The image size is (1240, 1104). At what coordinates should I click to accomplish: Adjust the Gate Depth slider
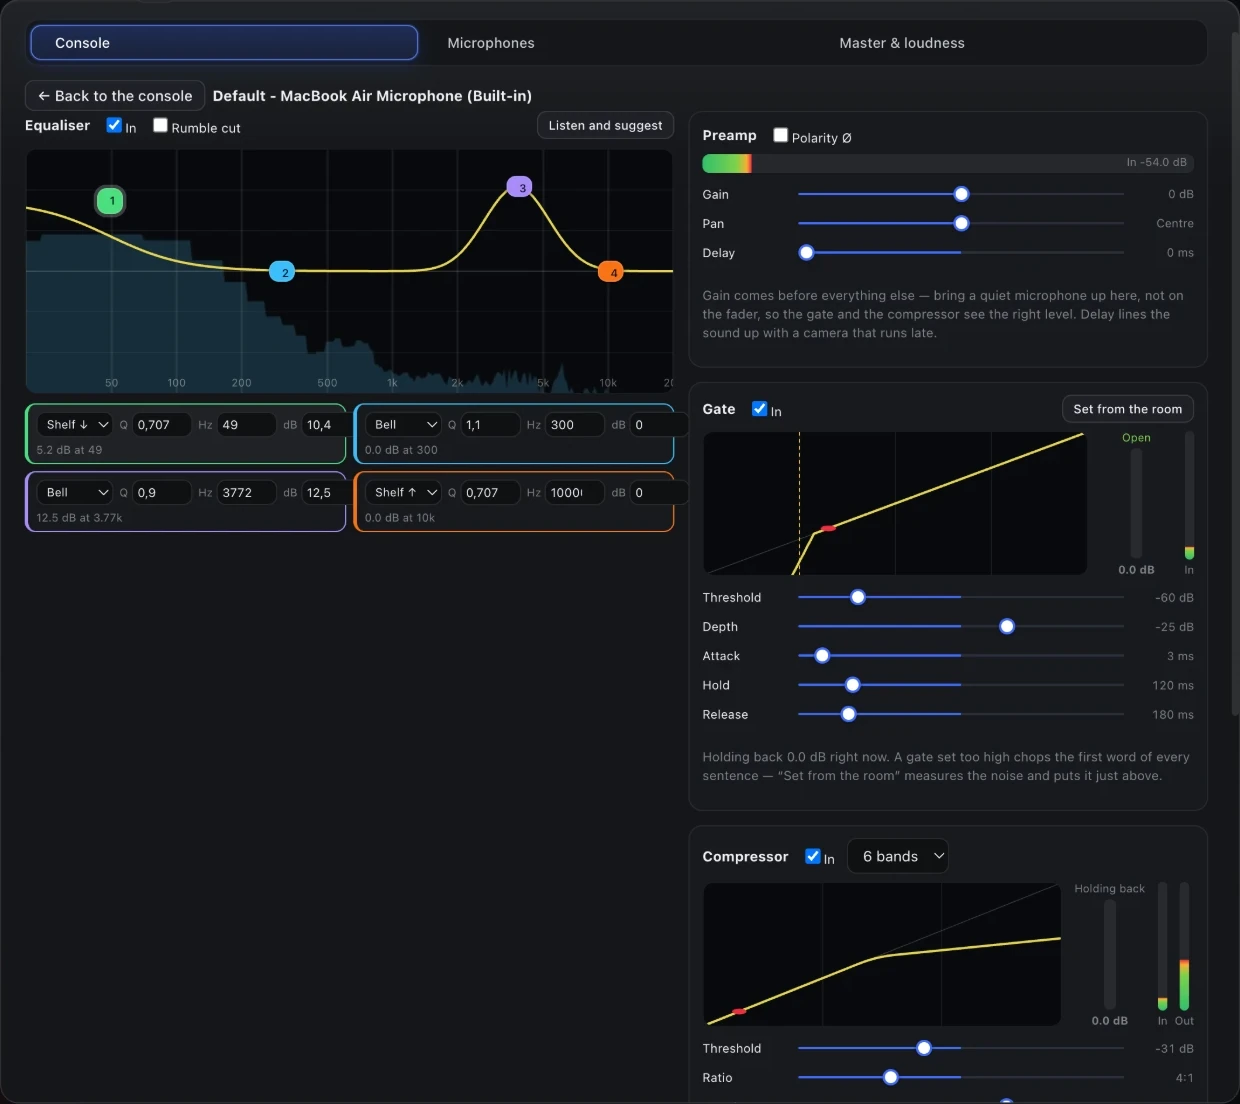(x=961, y=626)
